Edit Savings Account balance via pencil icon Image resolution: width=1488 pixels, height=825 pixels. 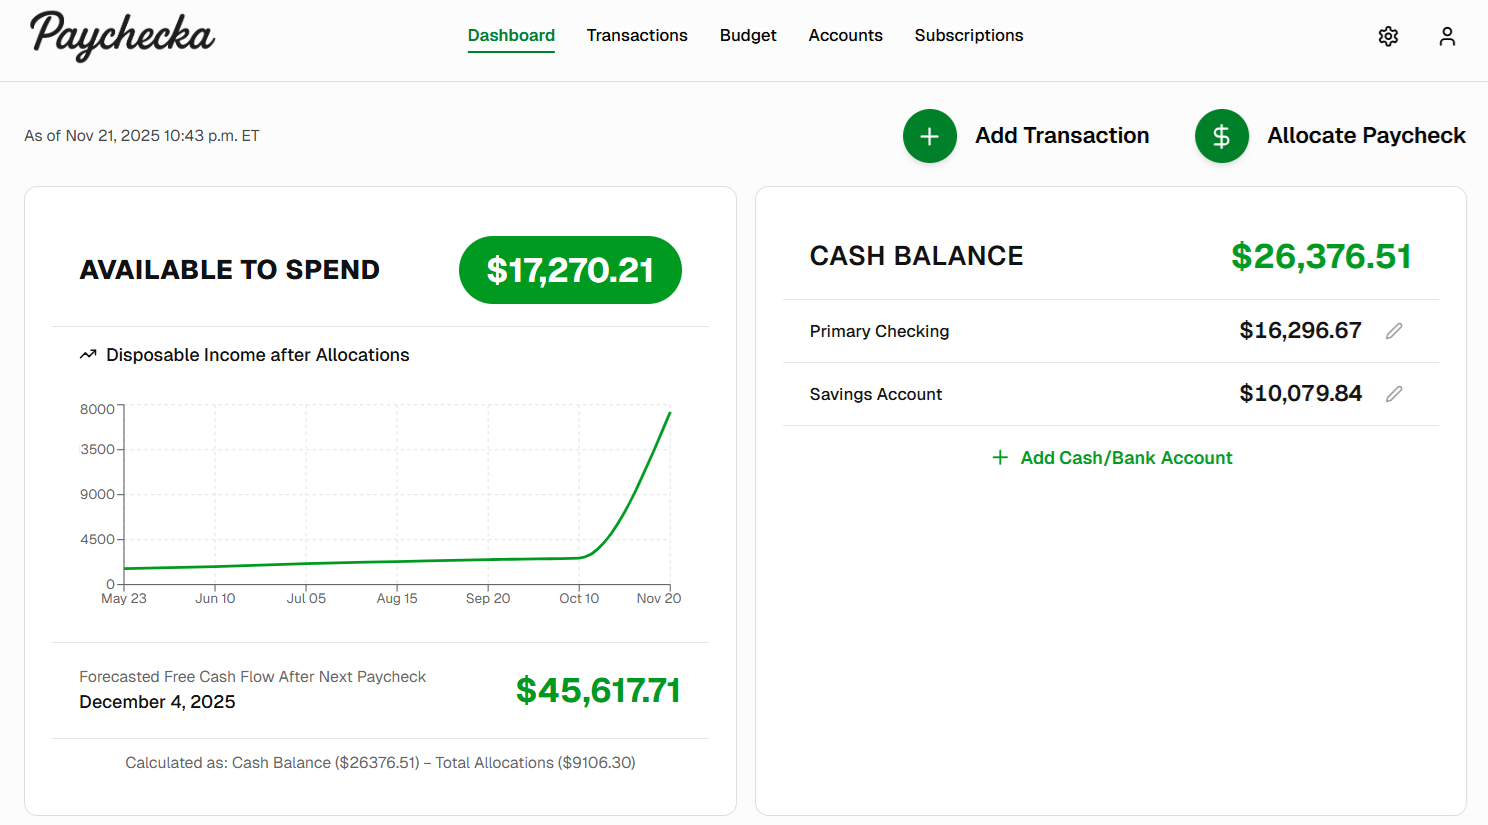pos(1394,393)
